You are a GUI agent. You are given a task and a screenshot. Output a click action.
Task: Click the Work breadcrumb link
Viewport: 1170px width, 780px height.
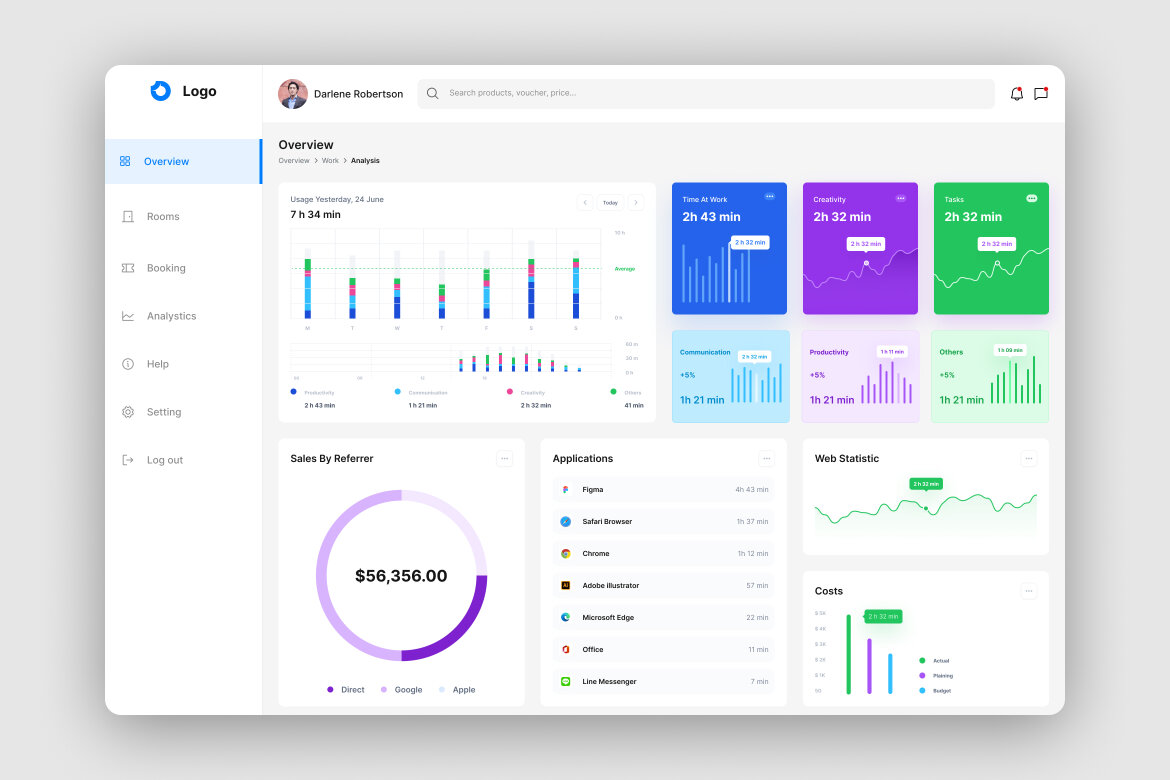pos(330,160)
